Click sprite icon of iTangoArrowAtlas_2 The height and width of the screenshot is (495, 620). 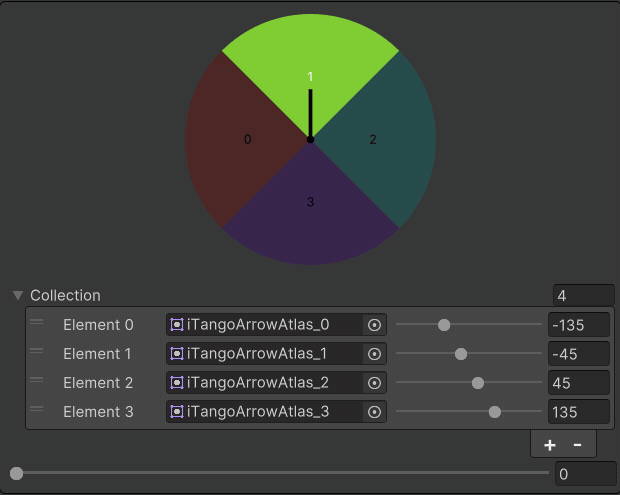tap(177, 383)
